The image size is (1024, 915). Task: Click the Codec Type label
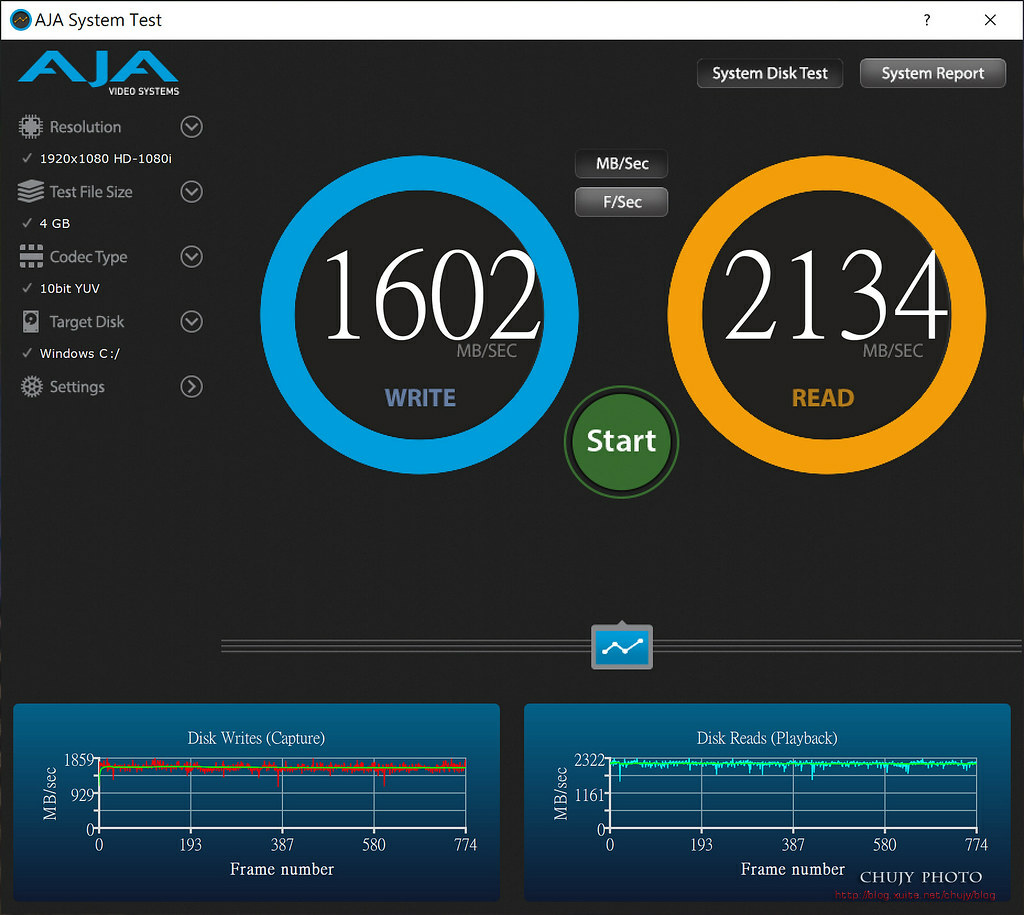click(x=89, y=257)
